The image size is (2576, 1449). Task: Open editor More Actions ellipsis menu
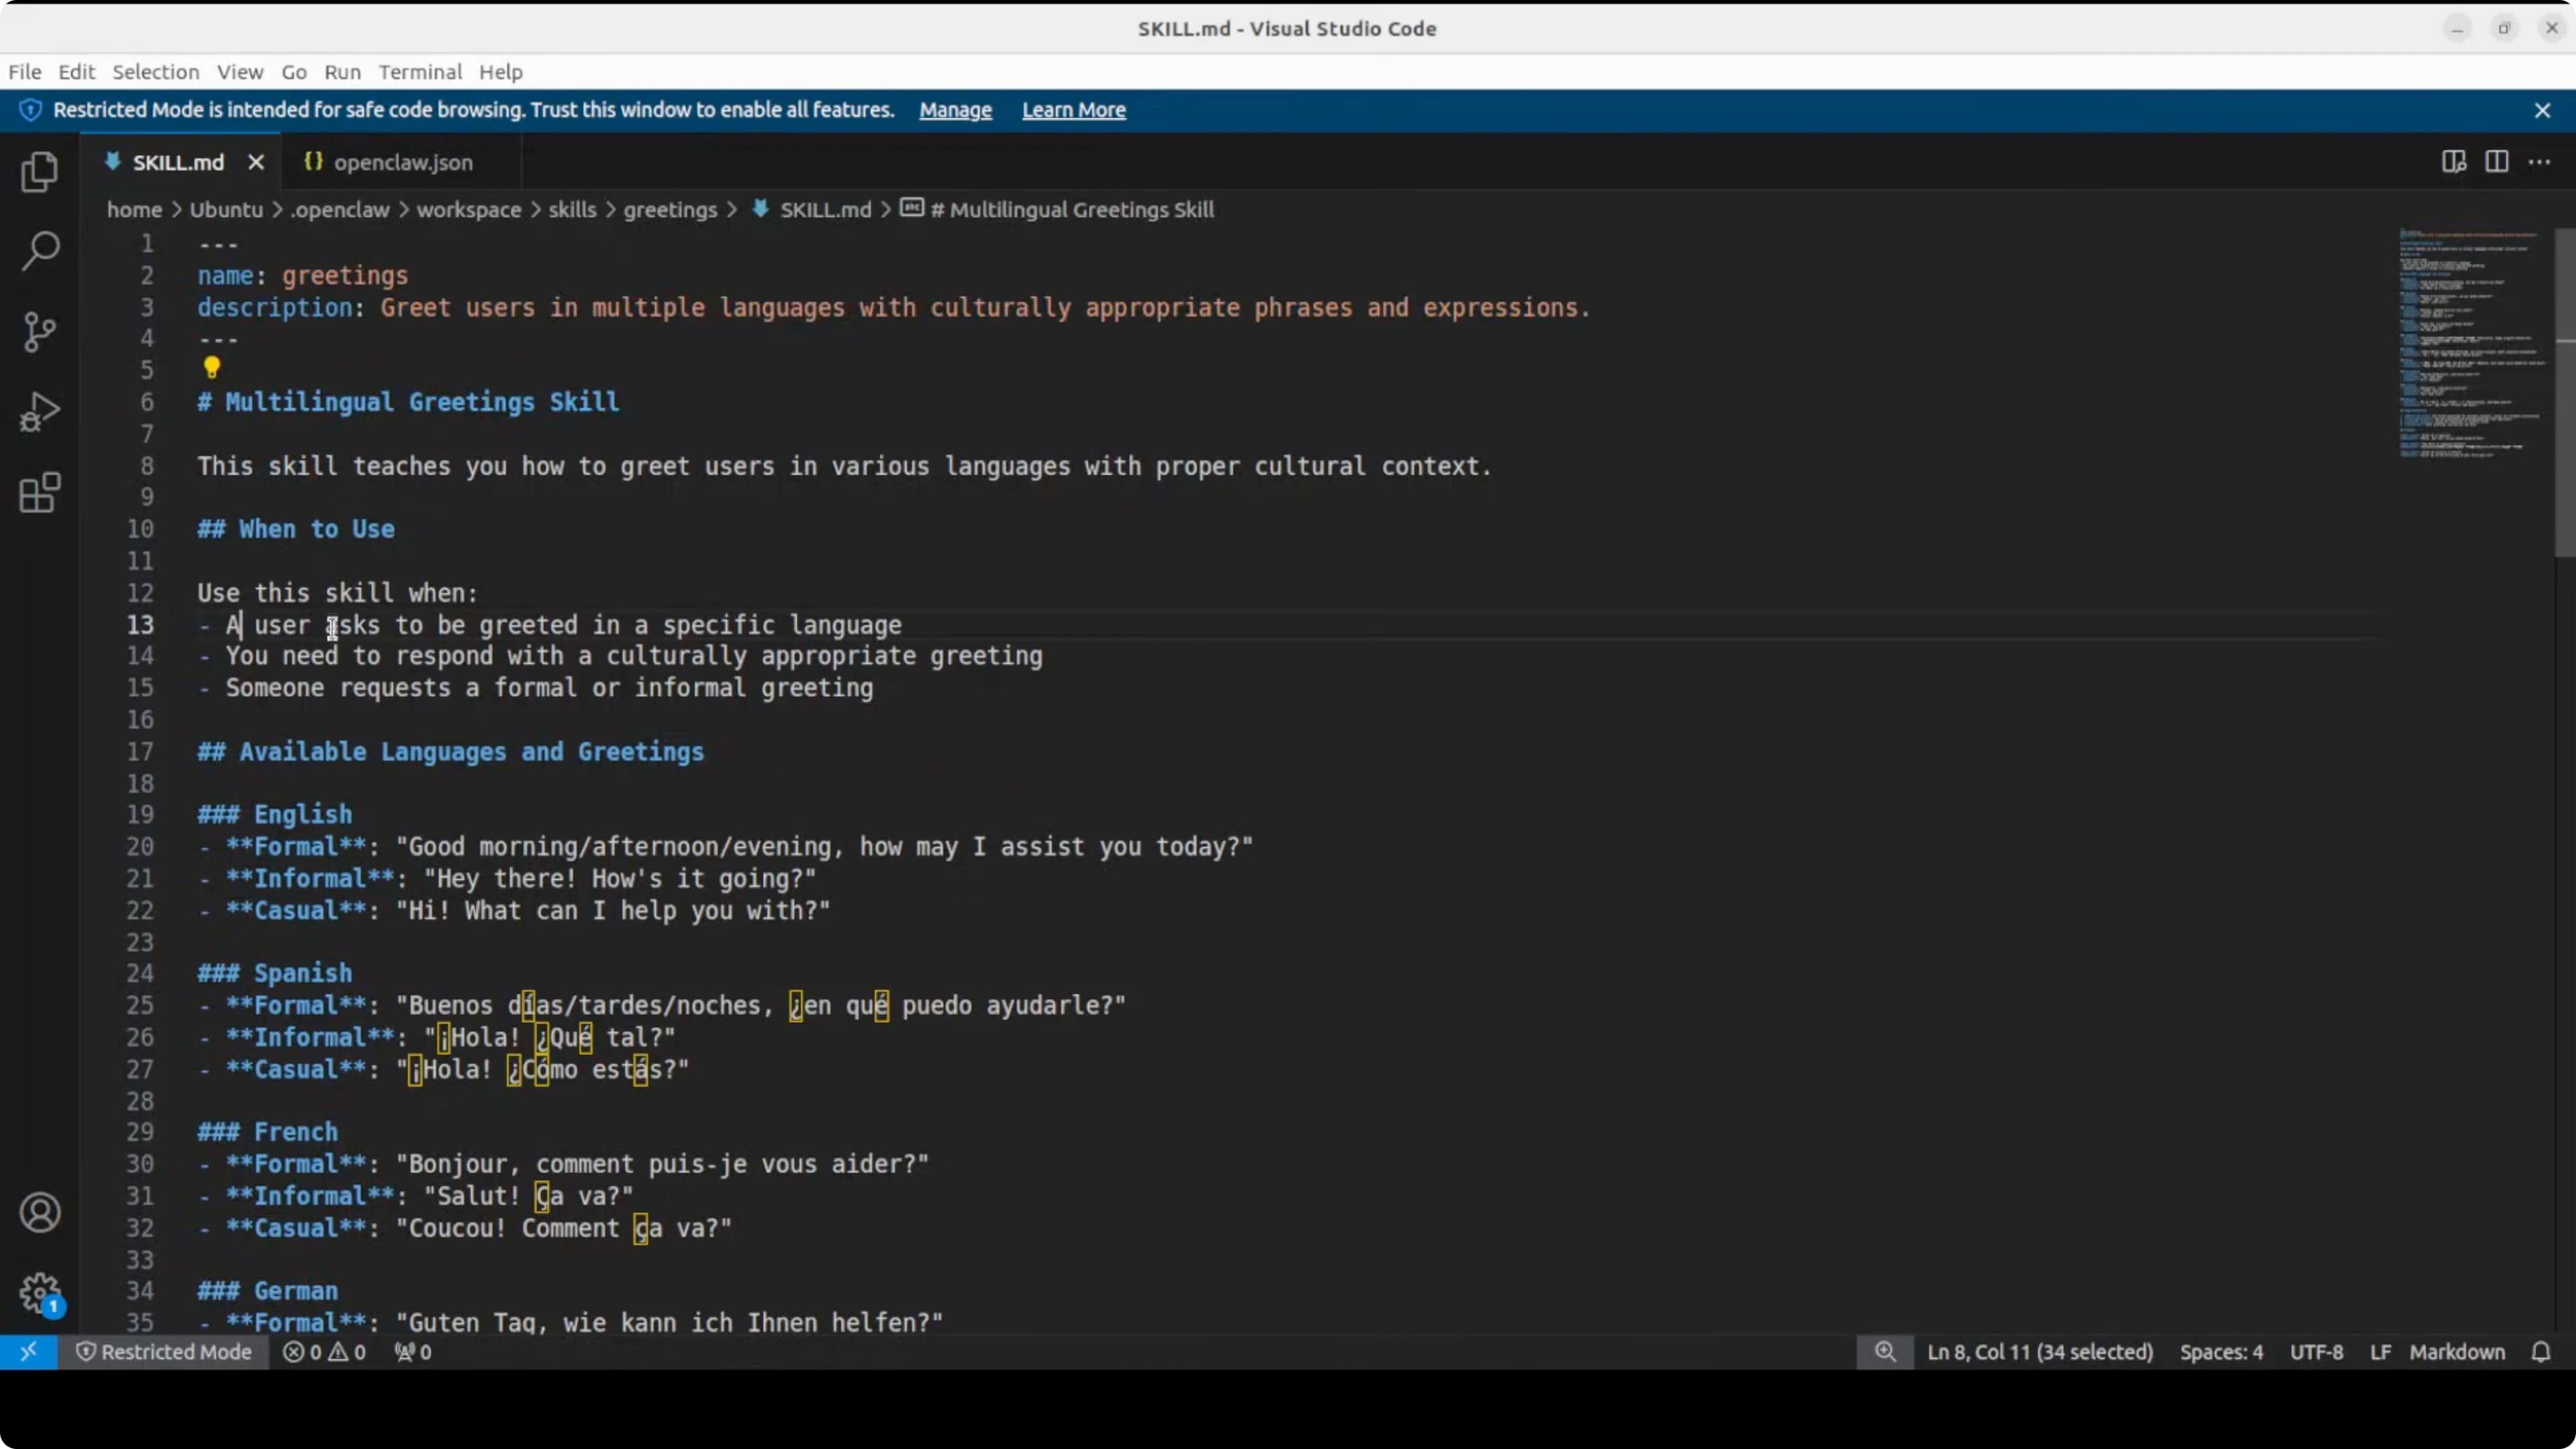coord(2539,162)
